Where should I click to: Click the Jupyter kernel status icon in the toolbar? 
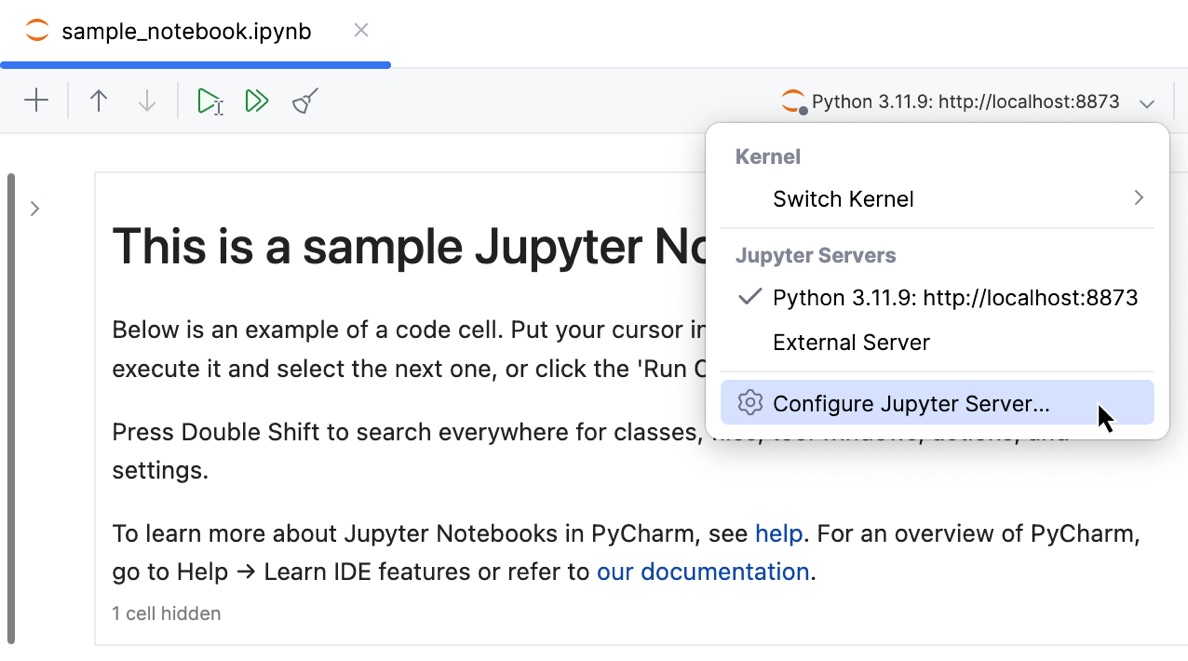tap(791, 100)
